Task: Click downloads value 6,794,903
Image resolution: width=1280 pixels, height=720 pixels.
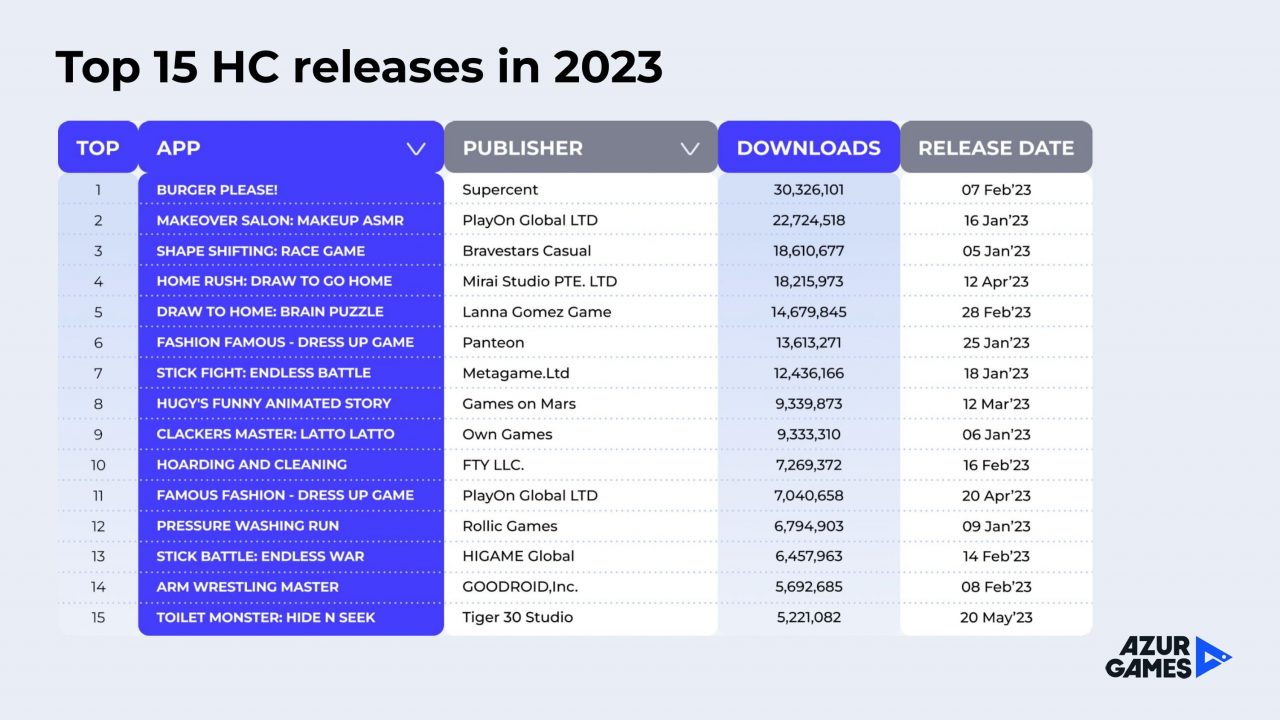Action: (809, 526)
